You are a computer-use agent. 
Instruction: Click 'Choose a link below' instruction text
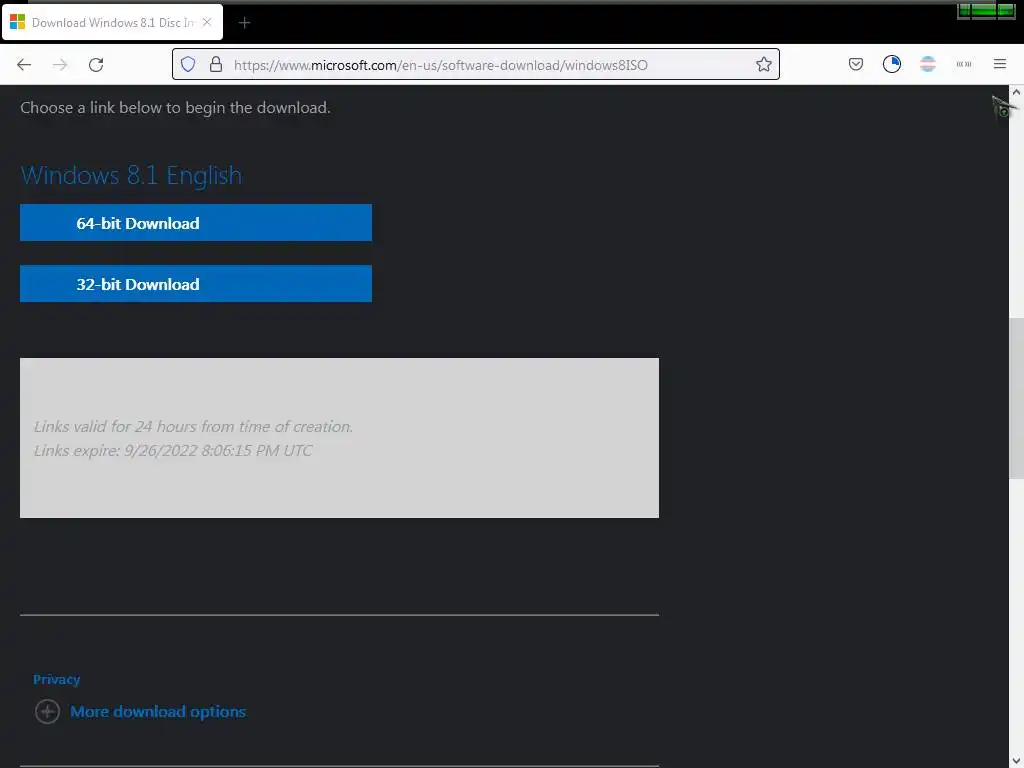[x=175, y=108]
